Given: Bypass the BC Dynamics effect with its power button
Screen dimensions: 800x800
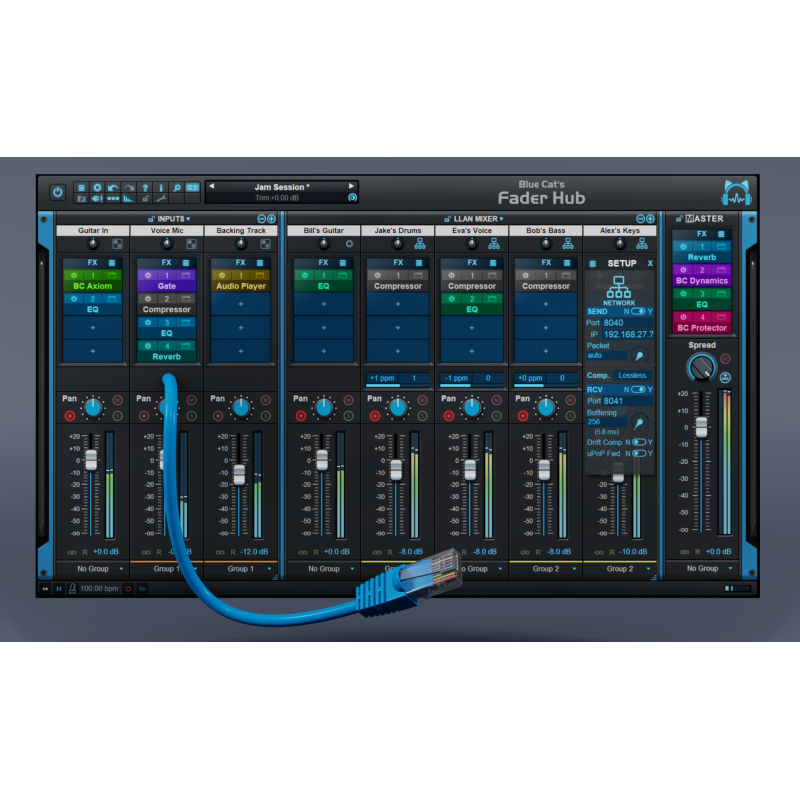Looking at the screenshot, I should point(683,270).
